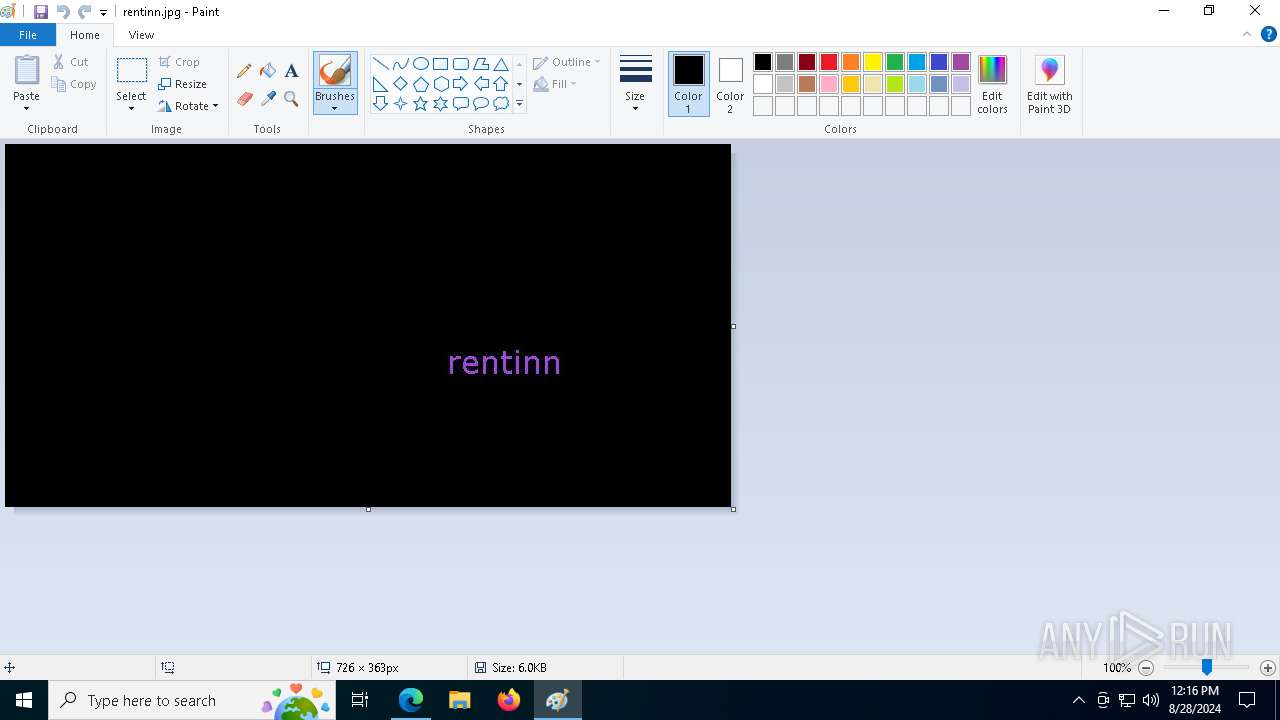This screenshot has height=720, width=1280.
Task: Choose the Curve shape
Action: 400,63
